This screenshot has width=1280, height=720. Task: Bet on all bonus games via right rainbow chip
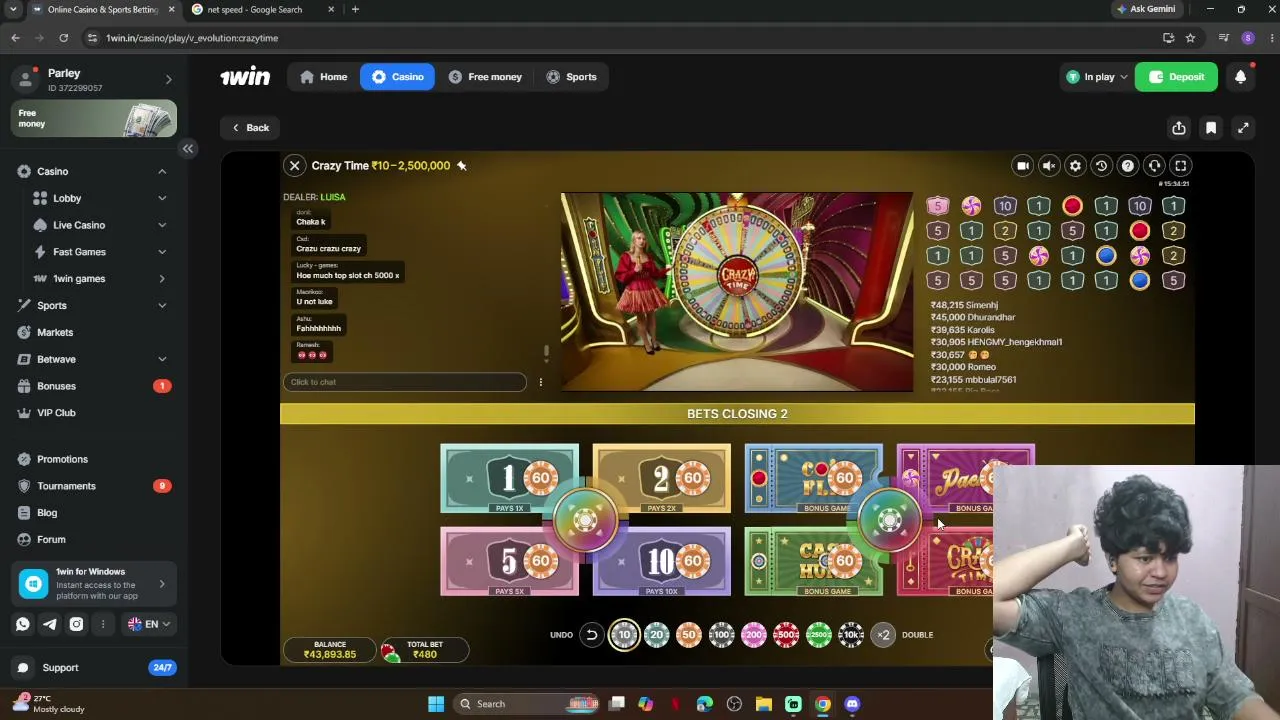tap(889, 520)
